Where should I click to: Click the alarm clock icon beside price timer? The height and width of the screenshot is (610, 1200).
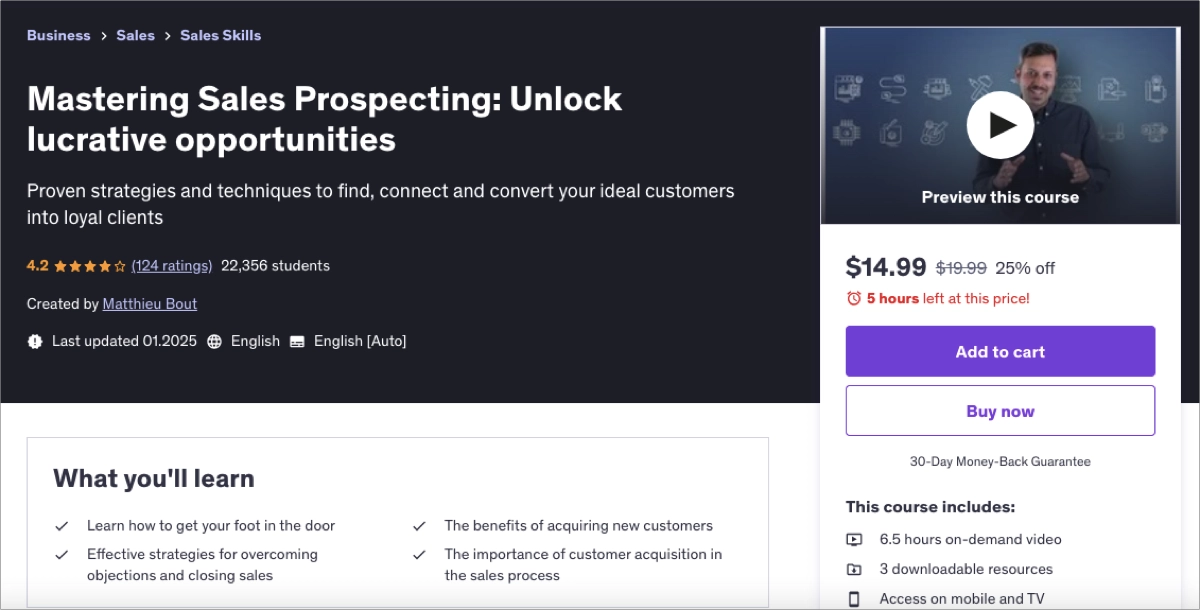pos(854,298)
